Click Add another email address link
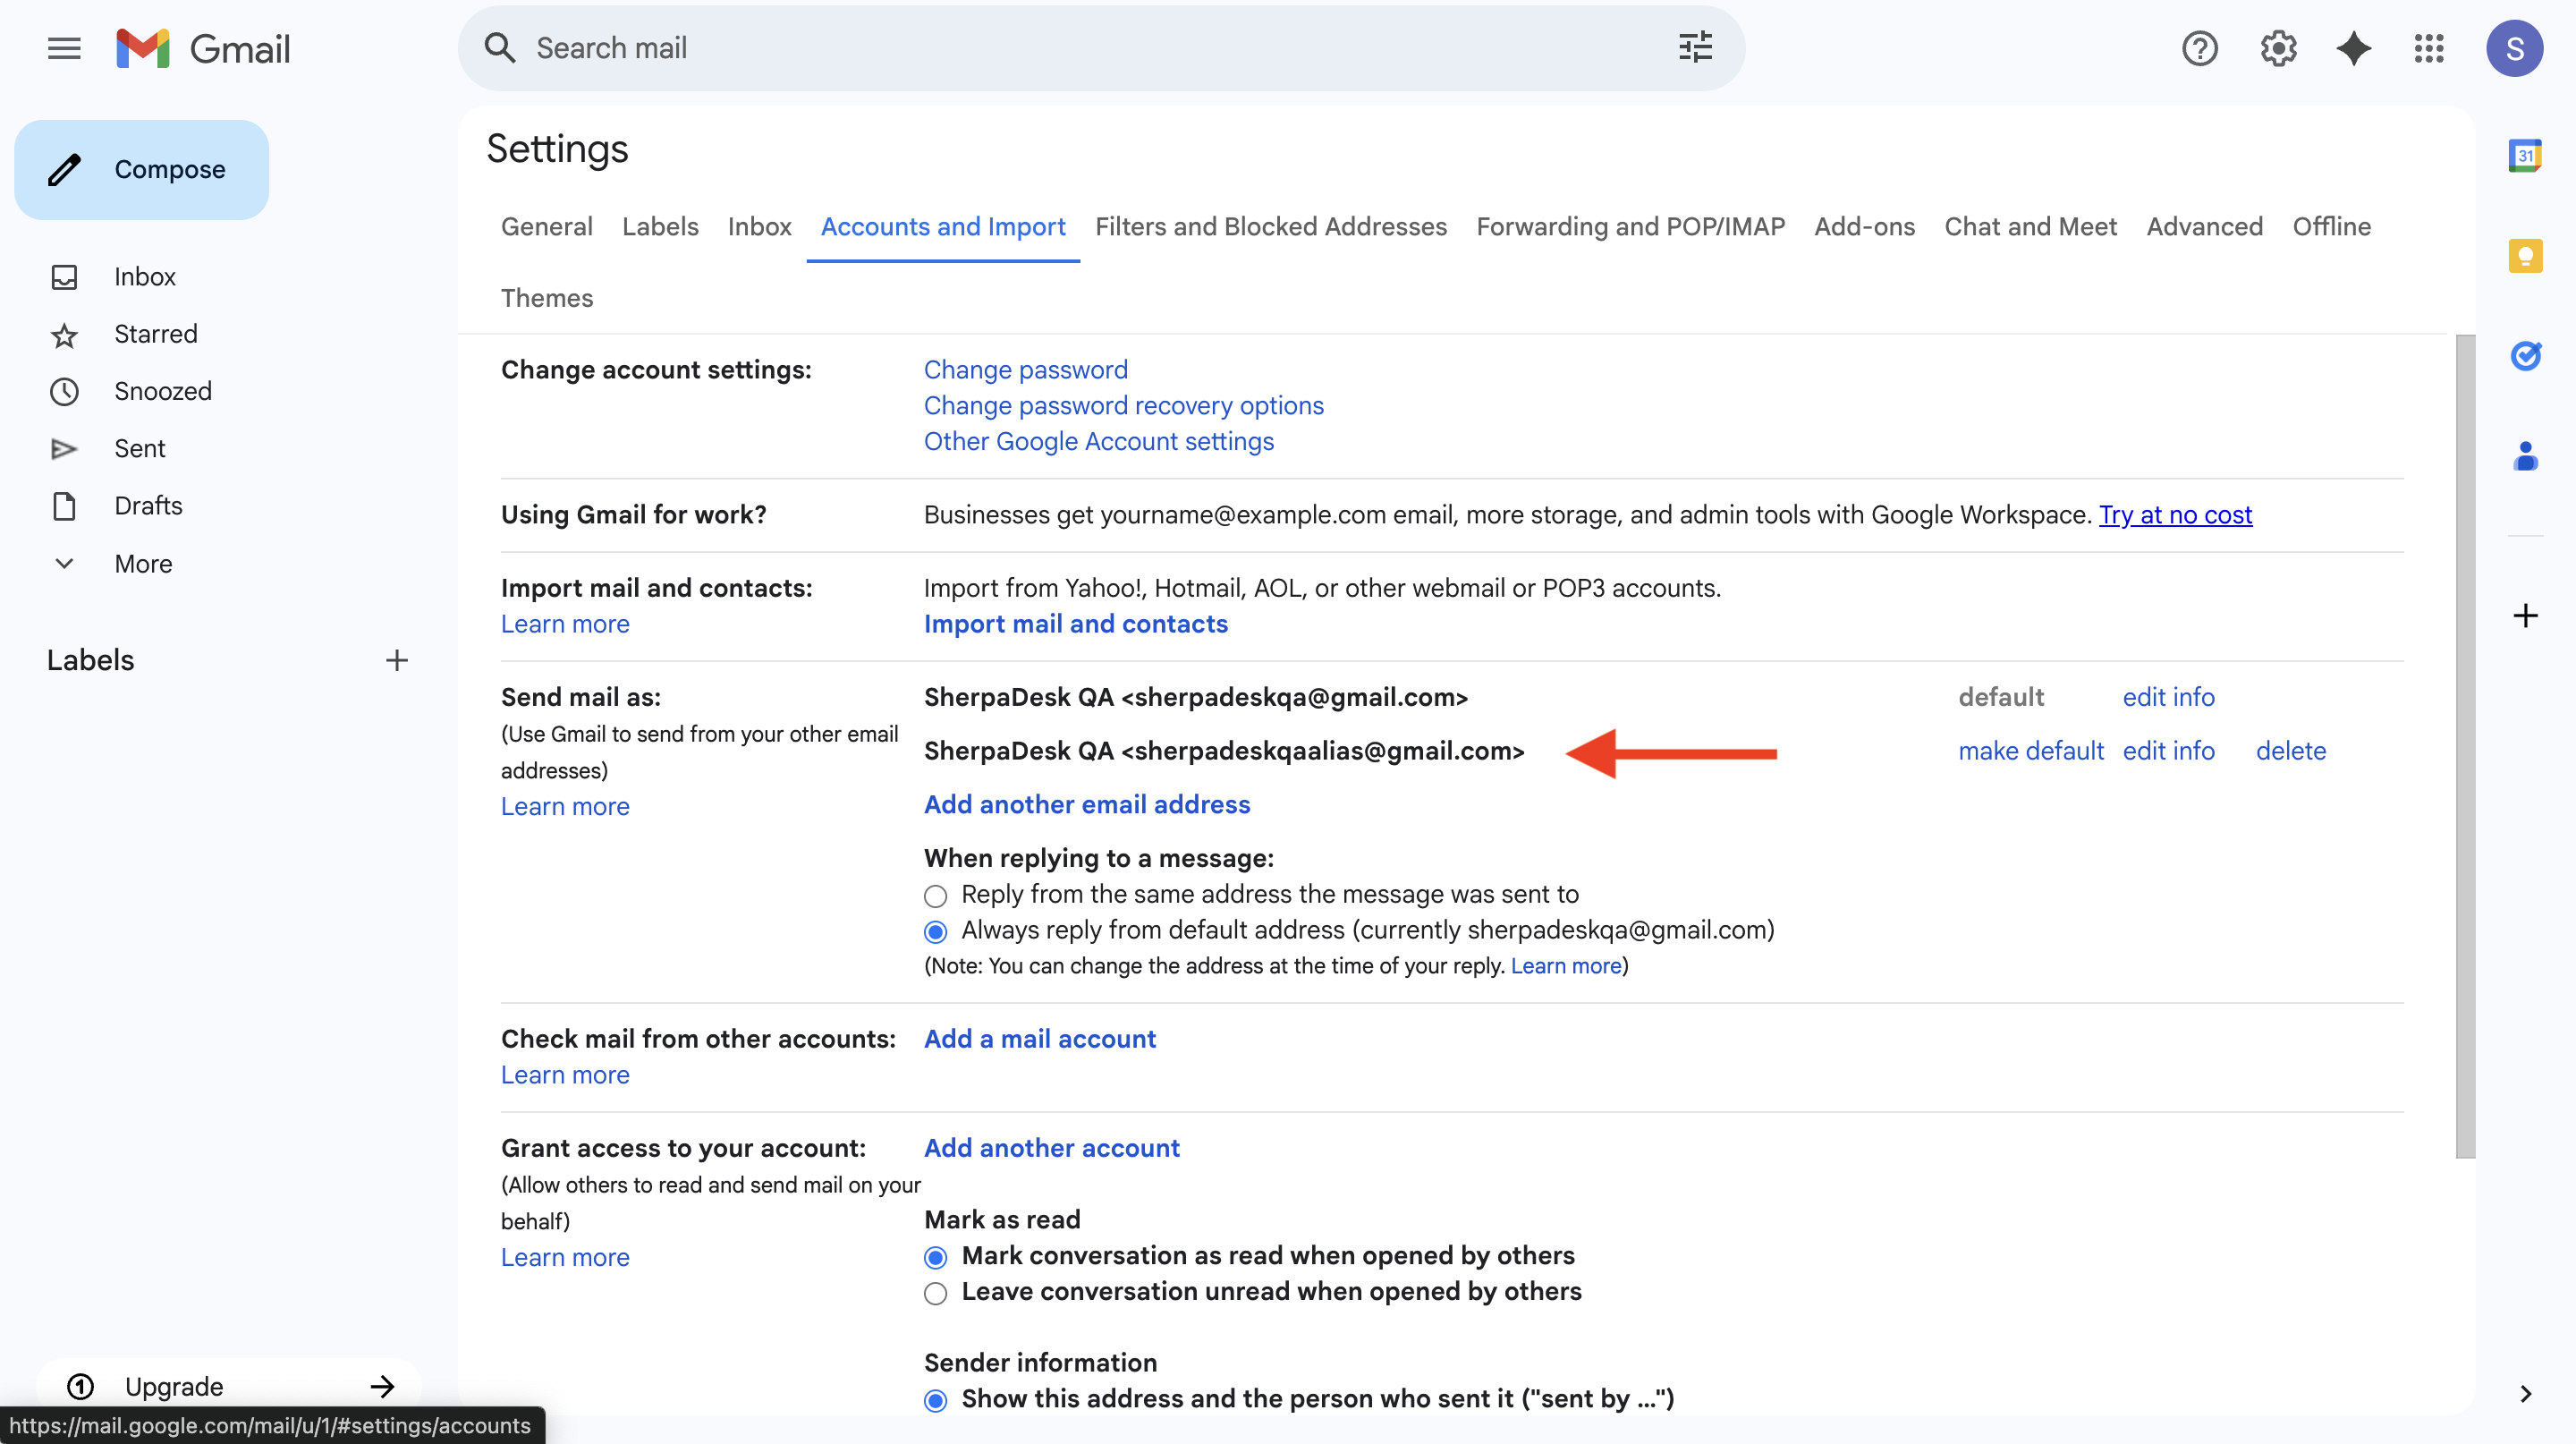 [x=1086, y=805]
